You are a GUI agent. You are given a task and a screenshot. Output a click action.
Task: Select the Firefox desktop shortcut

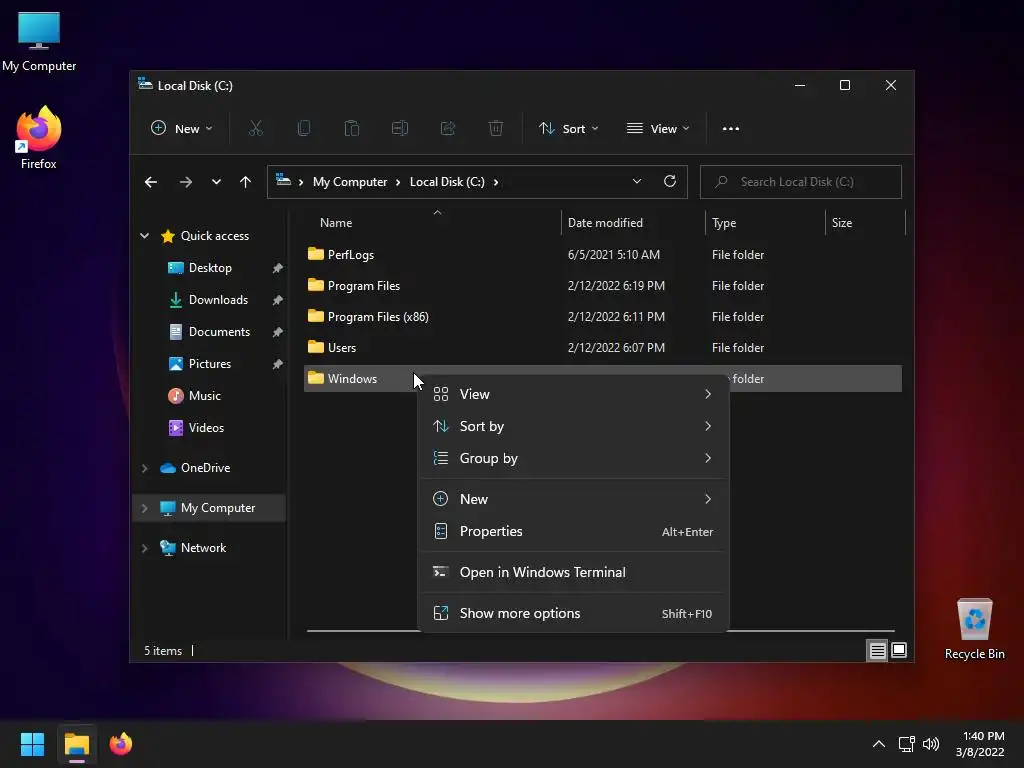(x=39, y=138)
